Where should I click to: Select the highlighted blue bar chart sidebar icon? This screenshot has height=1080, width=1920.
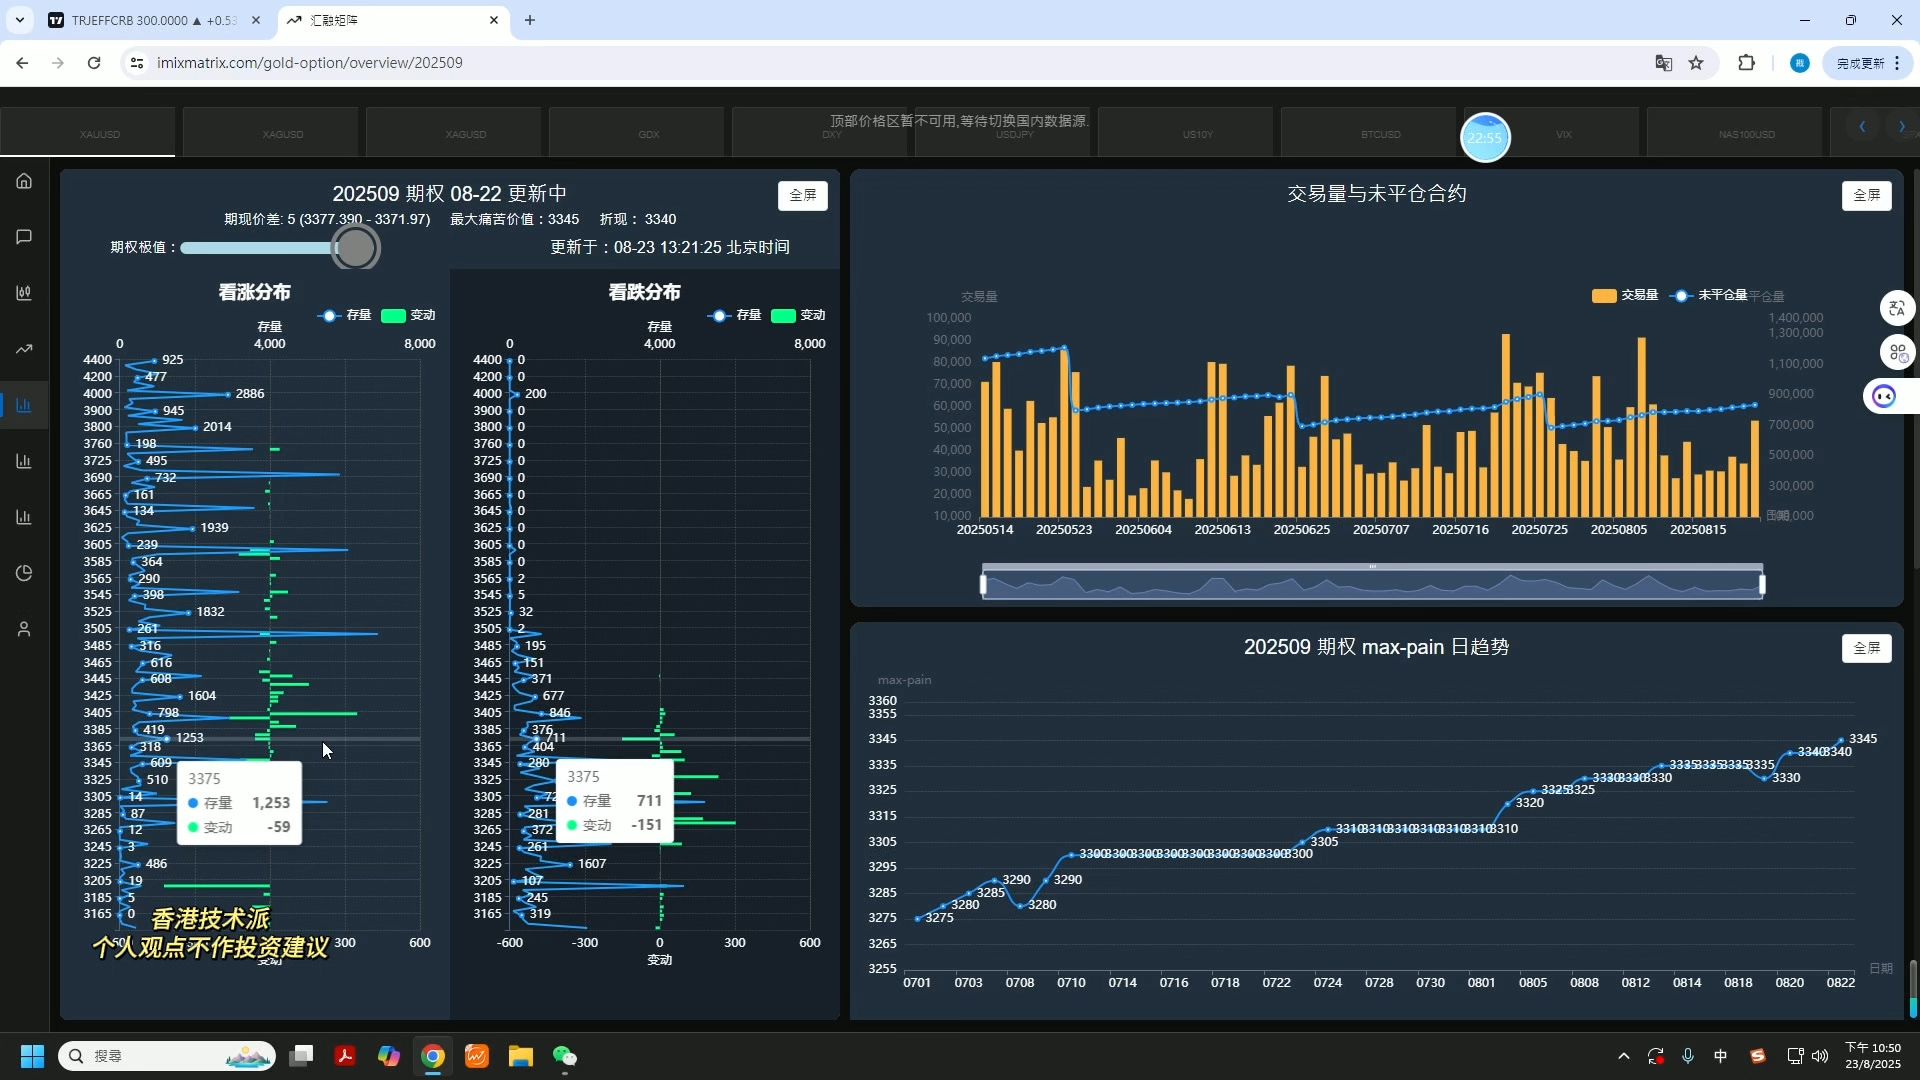[x=24, y=405]
